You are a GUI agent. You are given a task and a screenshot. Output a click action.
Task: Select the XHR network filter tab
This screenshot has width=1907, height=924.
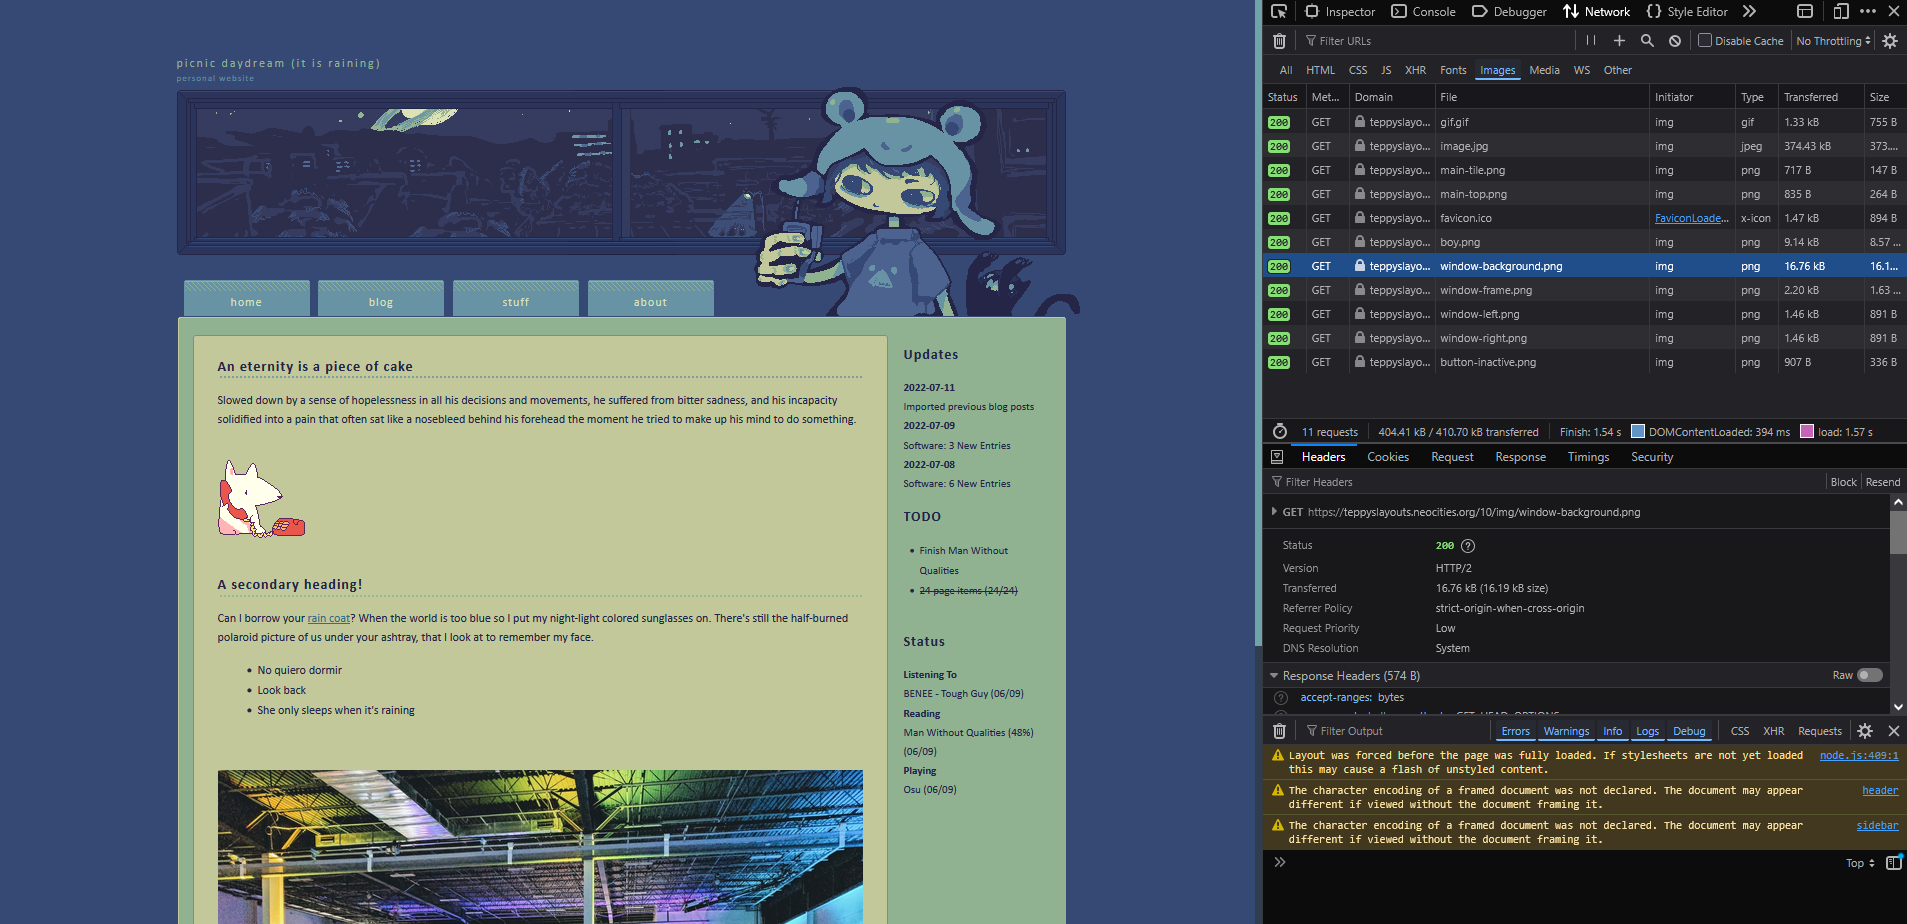(x=1415, y=70)
